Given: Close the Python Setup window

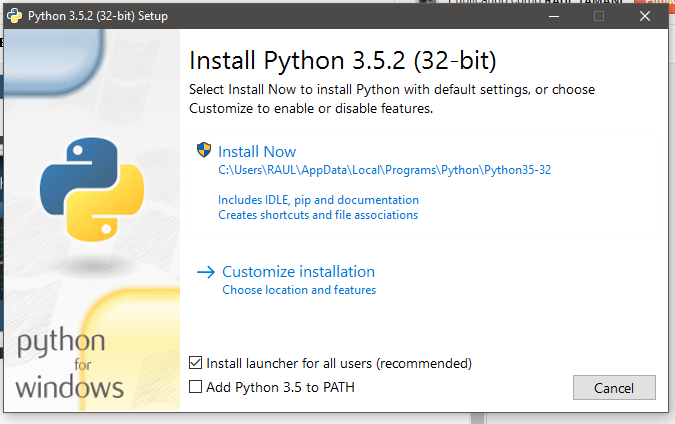Looking at the screenshot, I should pos(645,16).
